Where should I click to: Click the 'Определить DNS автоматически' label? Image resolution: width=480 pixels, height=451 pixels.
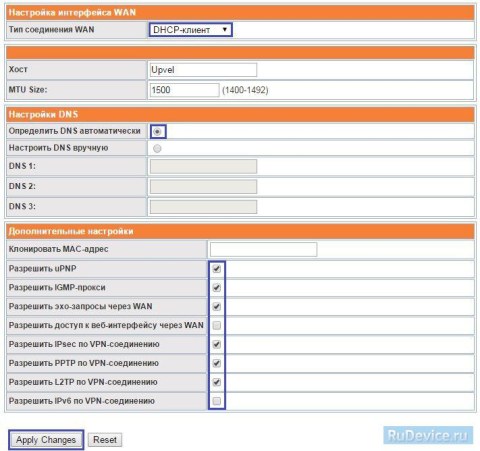tap(75, 131)
